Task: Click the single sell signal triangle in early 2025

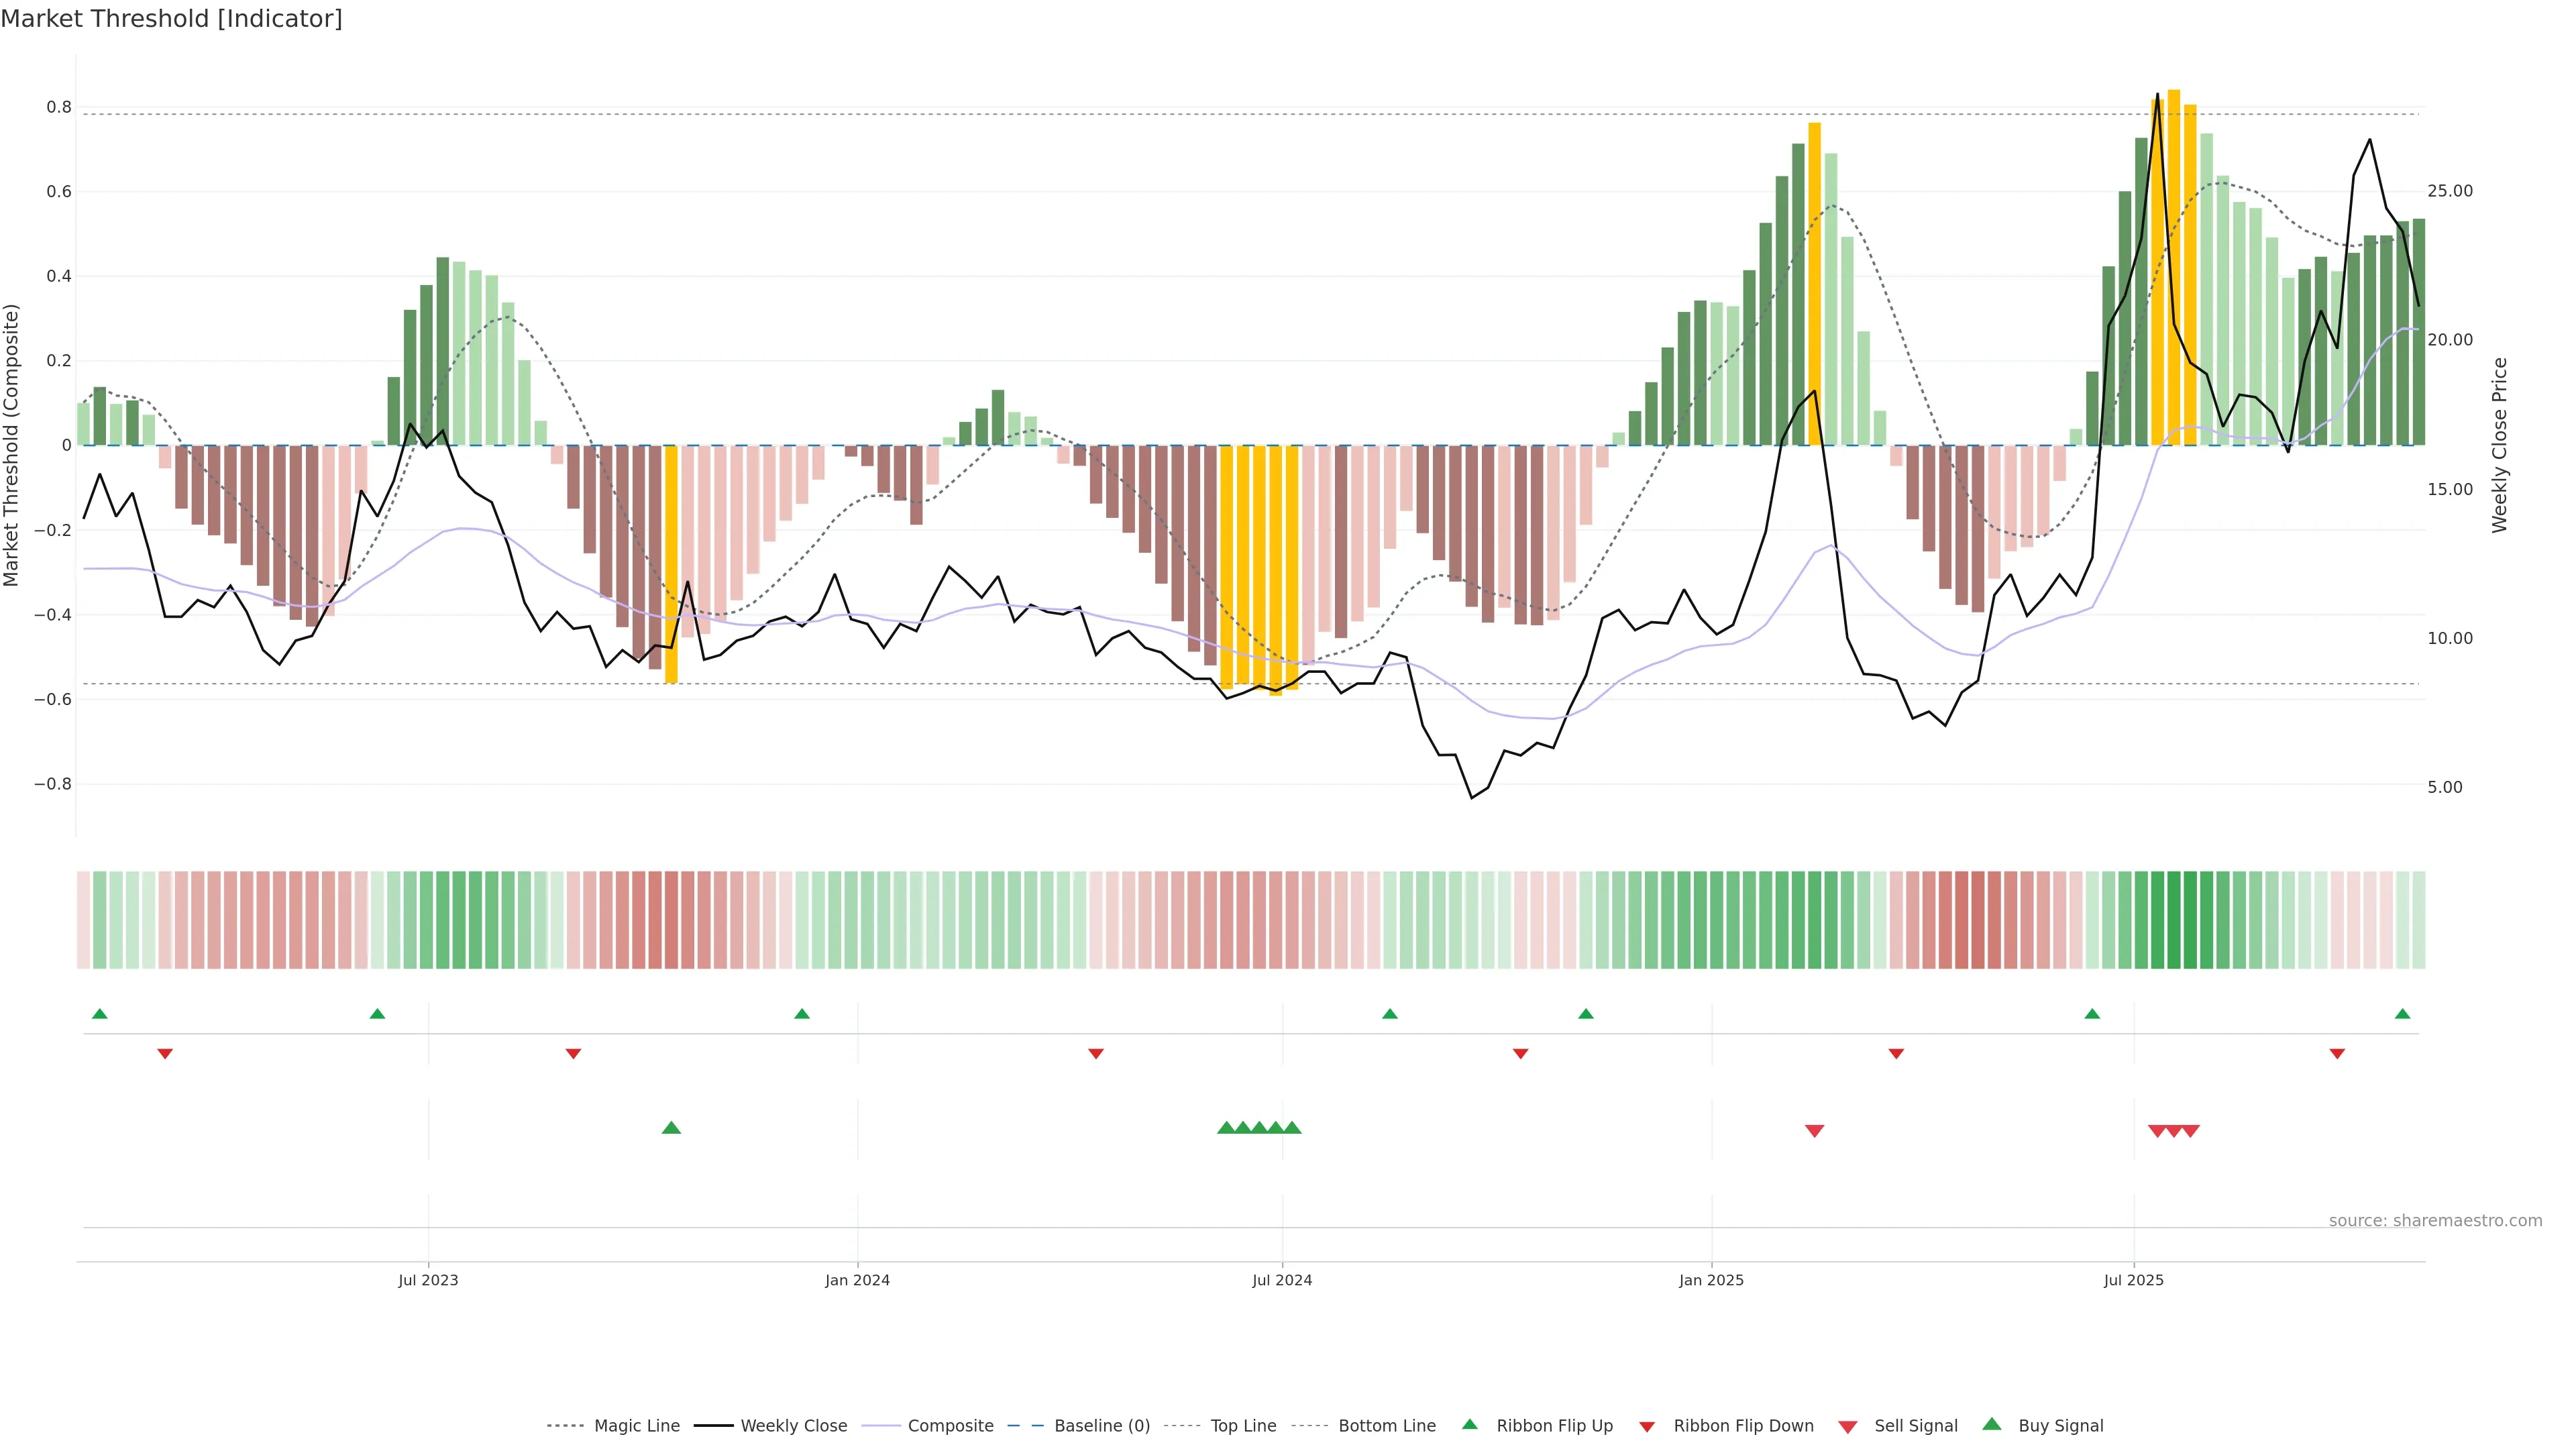Action: point(1814,1131)
